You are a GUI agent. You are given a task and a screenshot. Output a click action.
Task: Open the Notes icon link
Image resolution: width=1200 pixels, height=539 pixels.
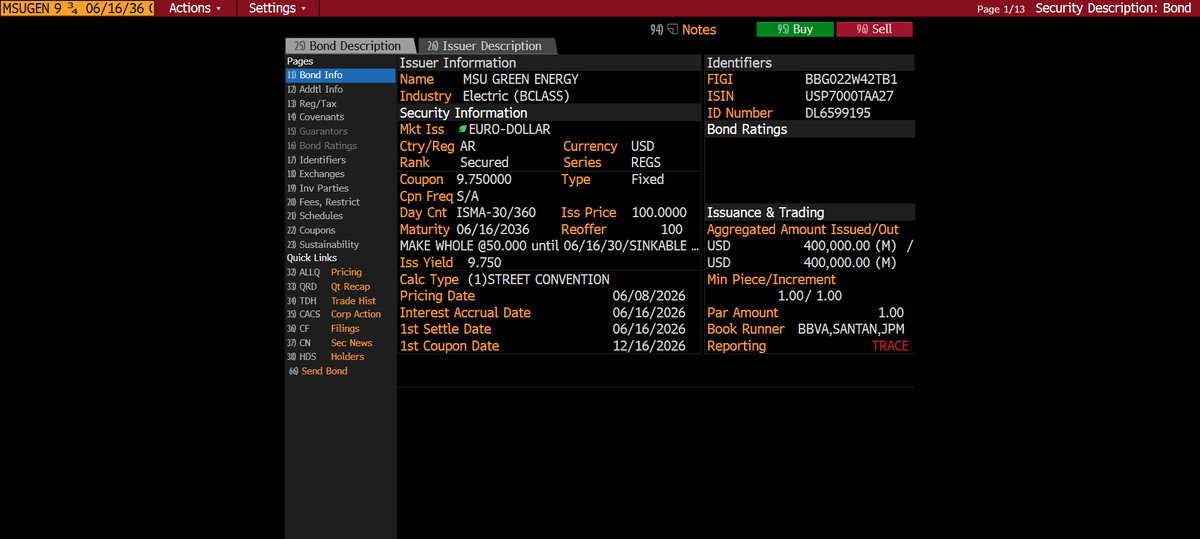684,30
